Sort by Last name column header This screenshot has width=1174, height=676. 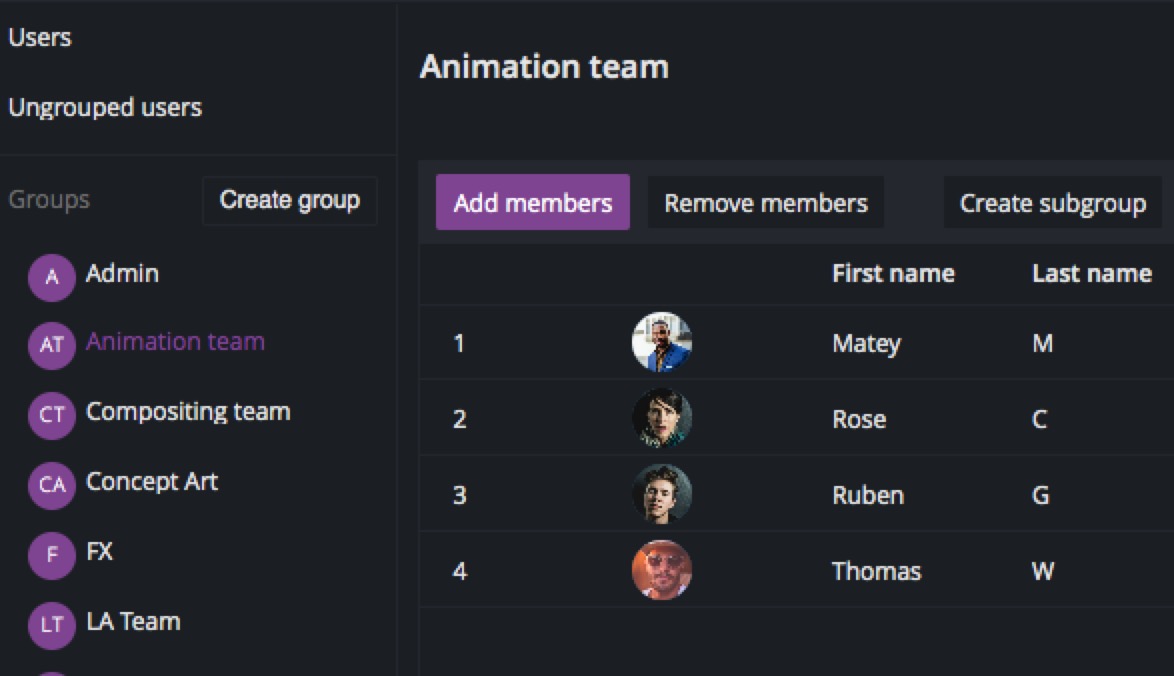click(x=1092, y=274)
